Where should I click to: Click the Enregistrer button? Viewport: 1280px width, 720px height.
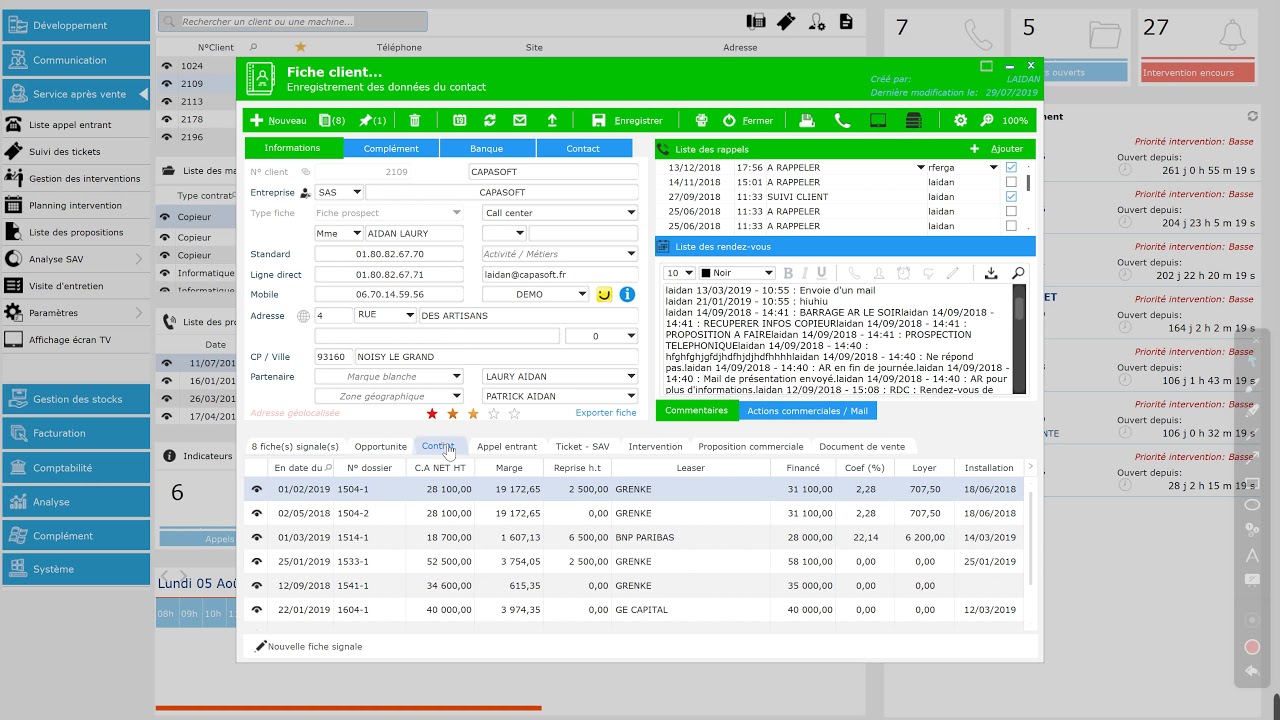(627, 120)
